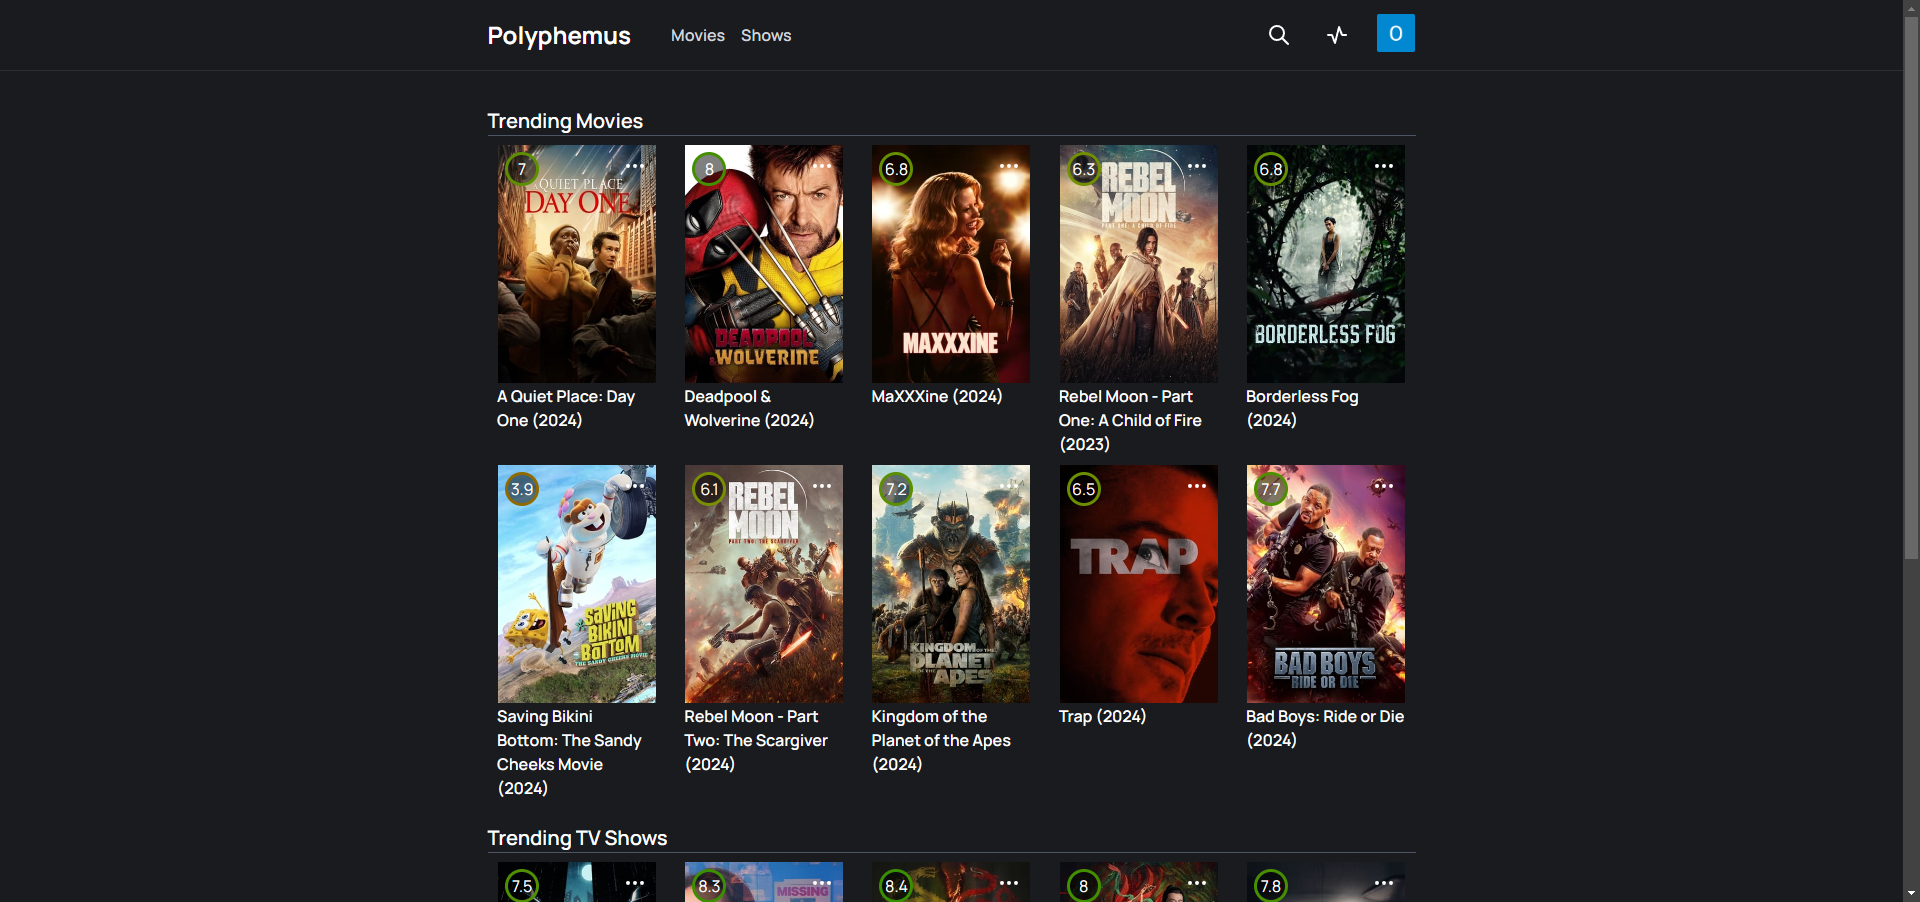Open options menu on Saving Bikini Bottom poster
Screen dimensions: 1920x902
point(635,486)
